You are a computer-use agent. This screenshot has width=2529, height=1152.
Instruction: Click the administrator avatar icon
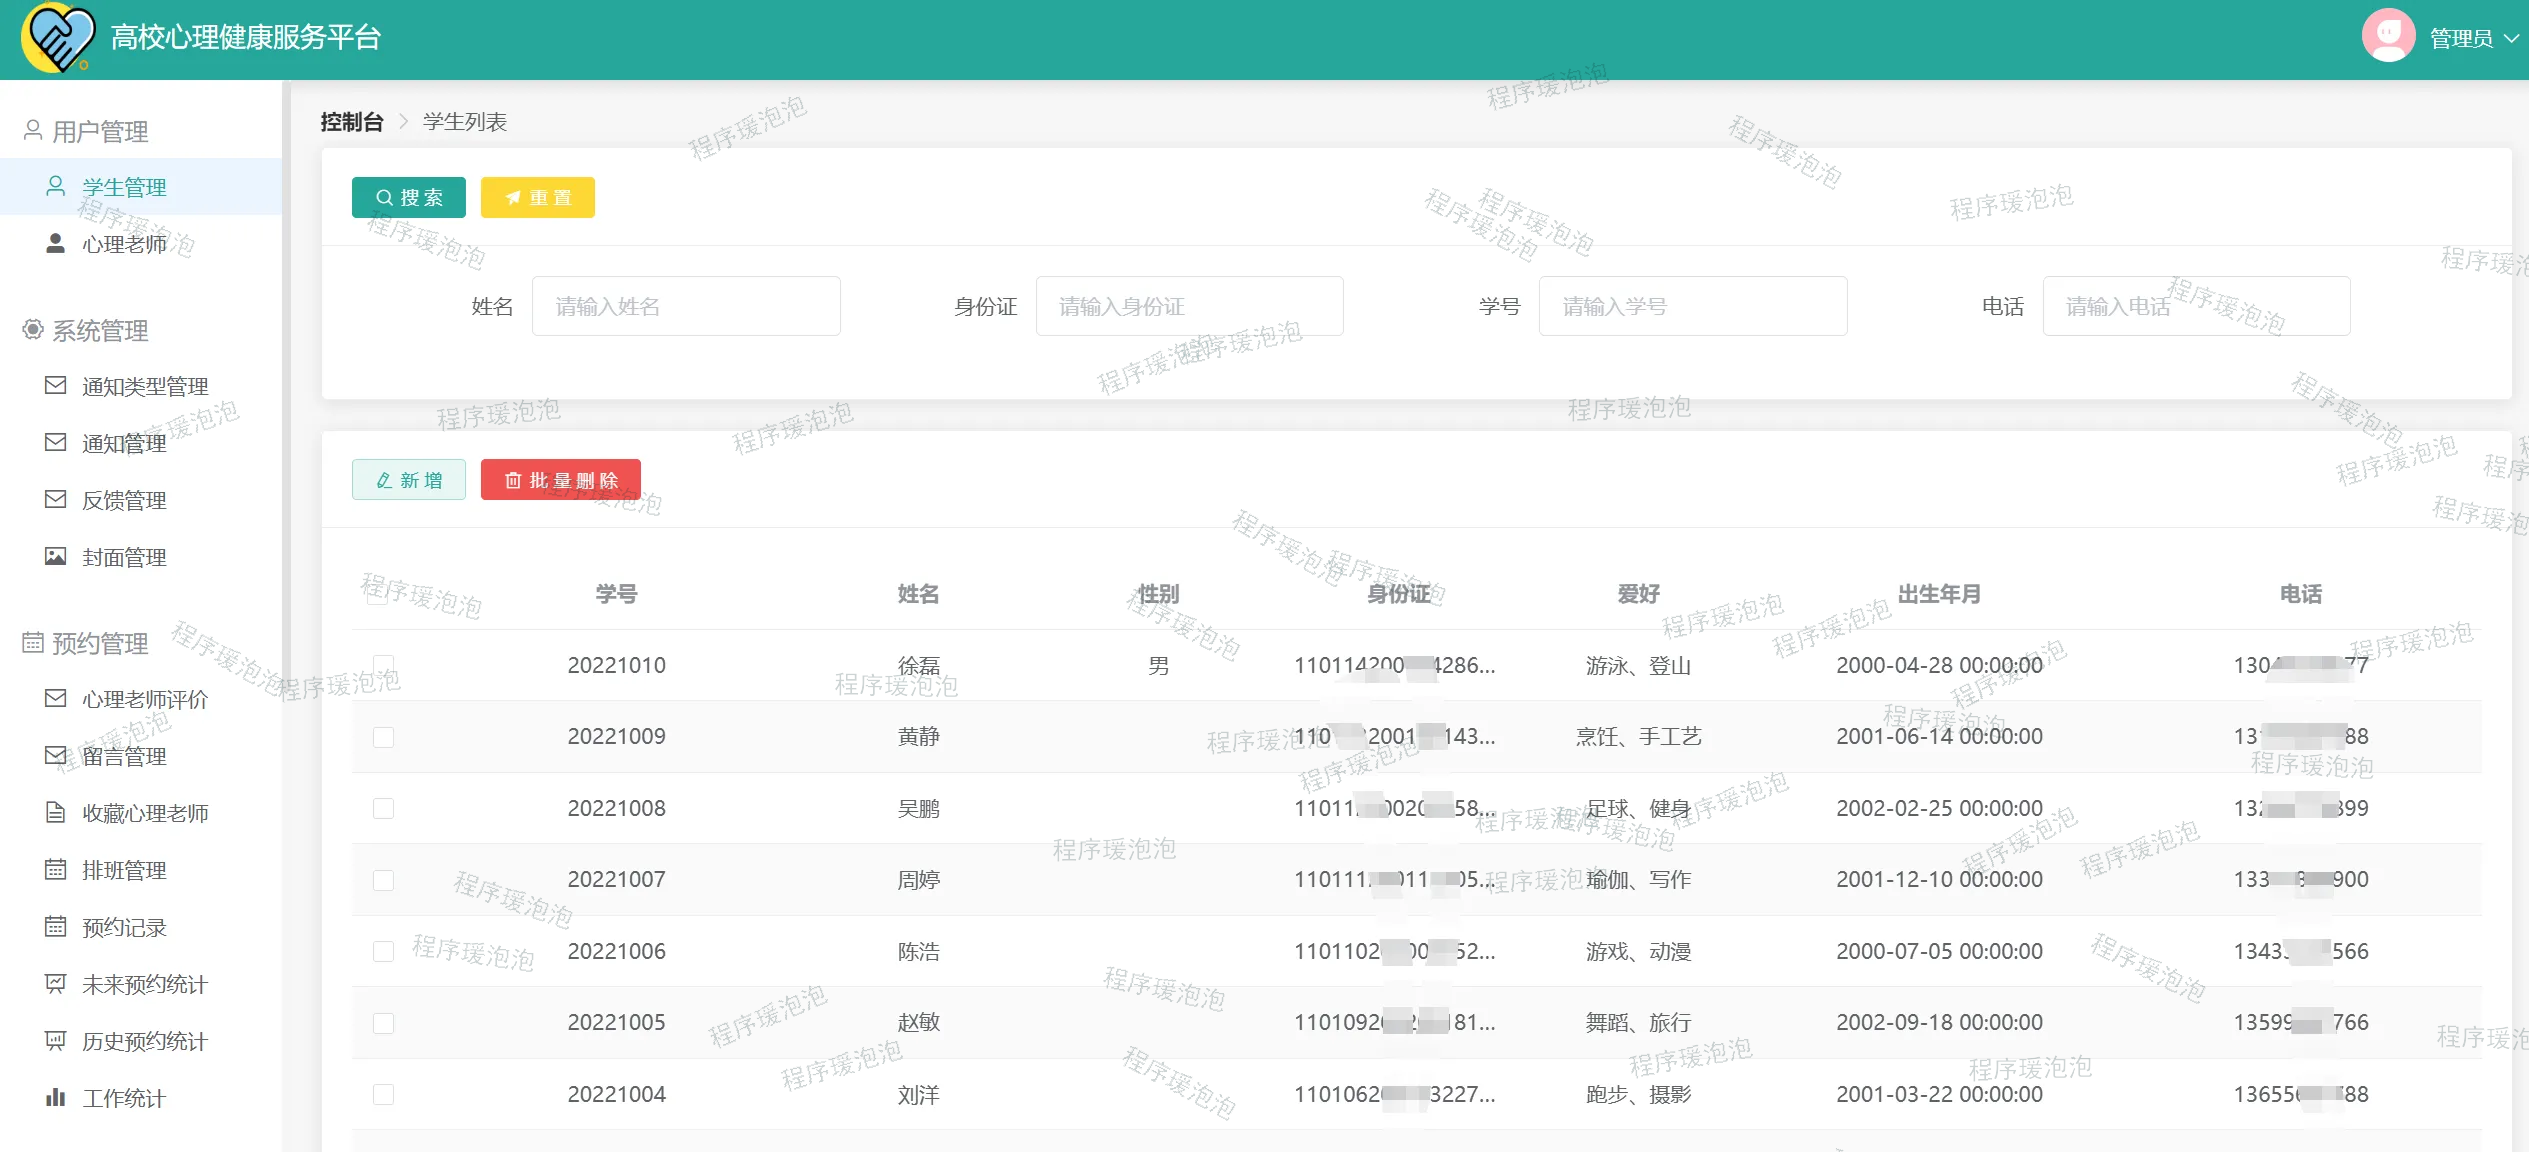tap(2387, 37)
